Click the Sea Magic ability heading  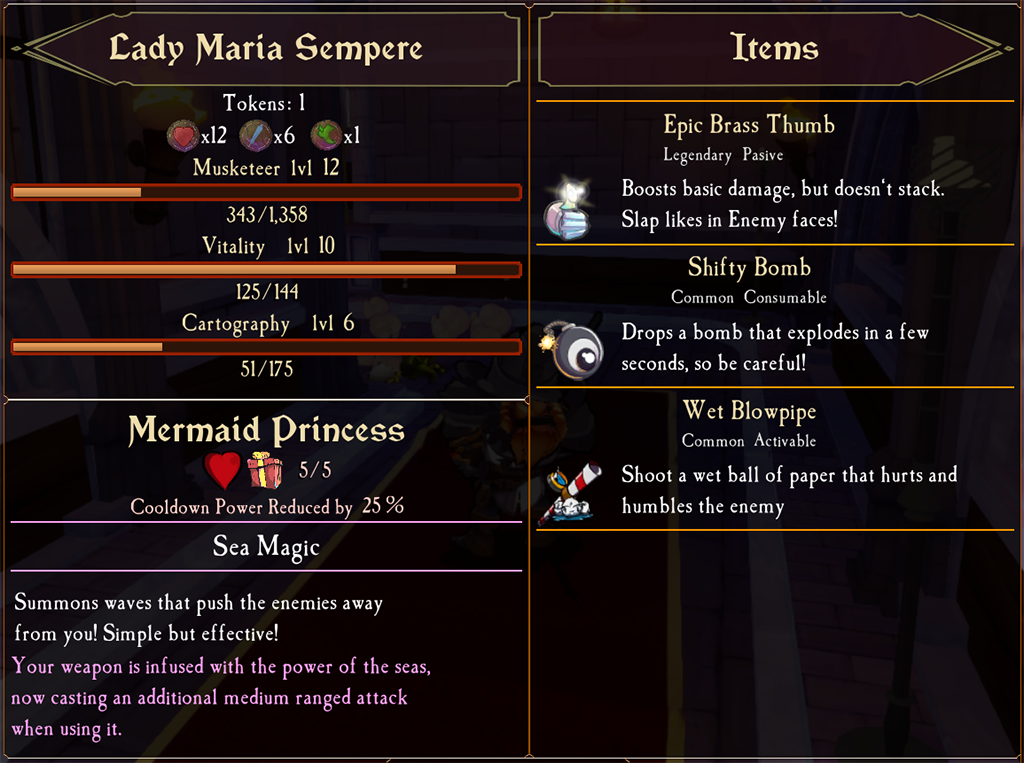click(266, 546)
